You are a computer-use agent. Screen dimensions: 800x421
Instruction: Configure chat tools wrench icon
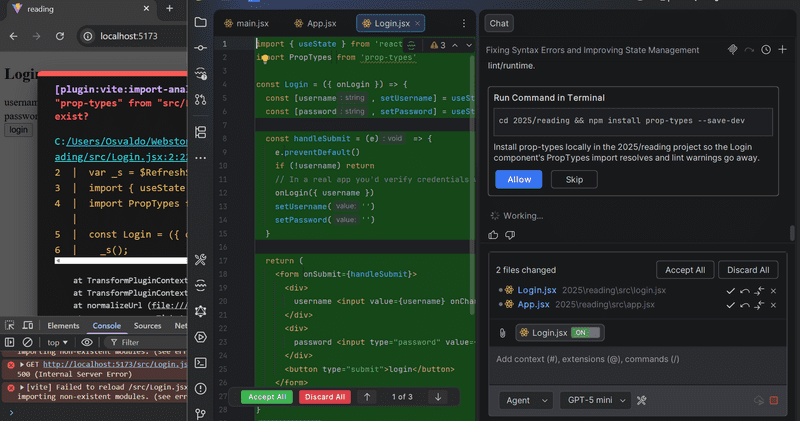click(x=641, y=401)
